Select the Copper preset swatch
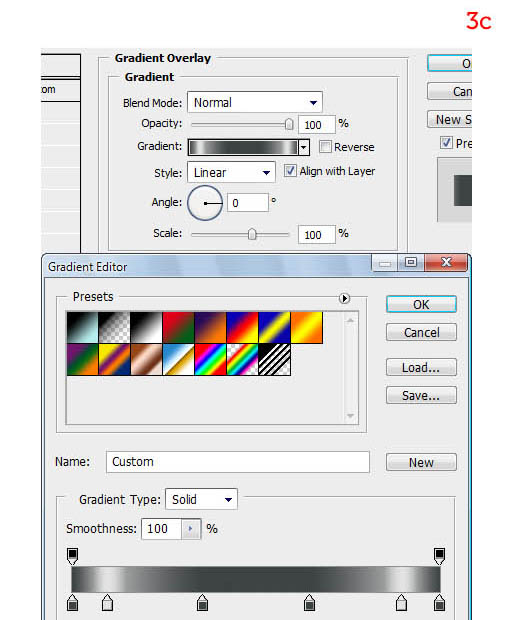Screen dimensions: 513x620 click(x=146, y=359)
